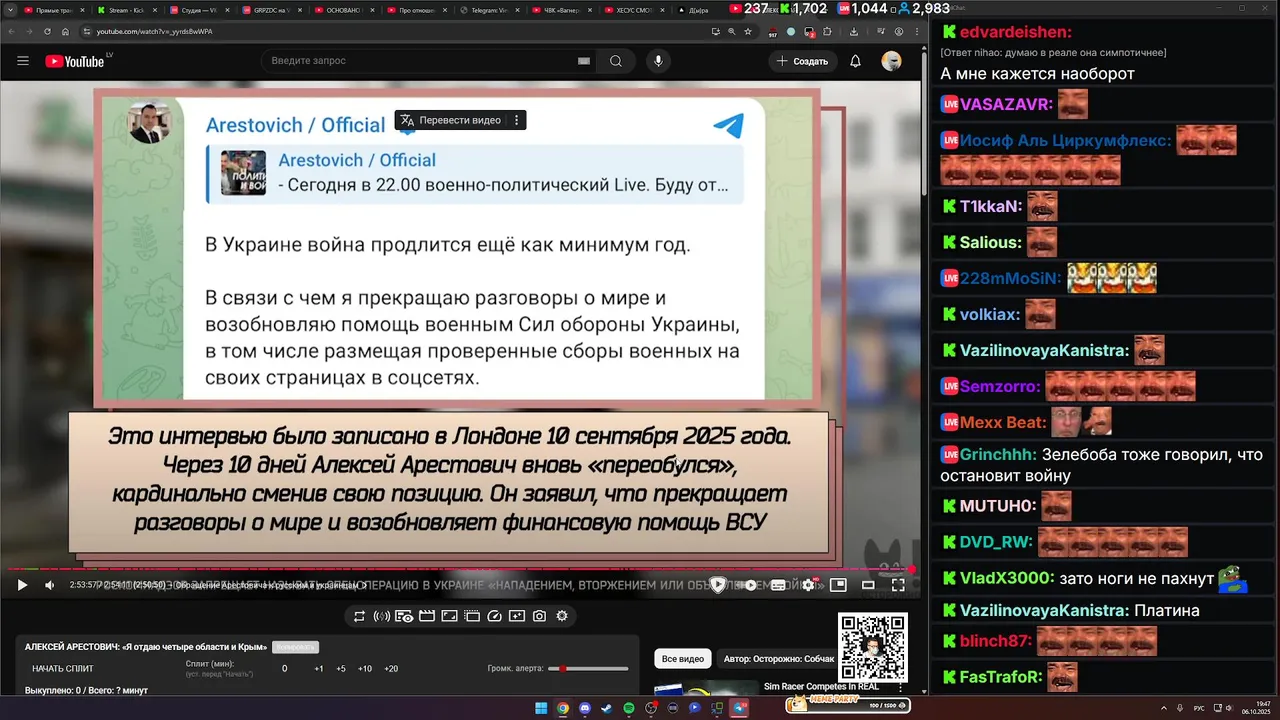Open video player settings gear

808,585
